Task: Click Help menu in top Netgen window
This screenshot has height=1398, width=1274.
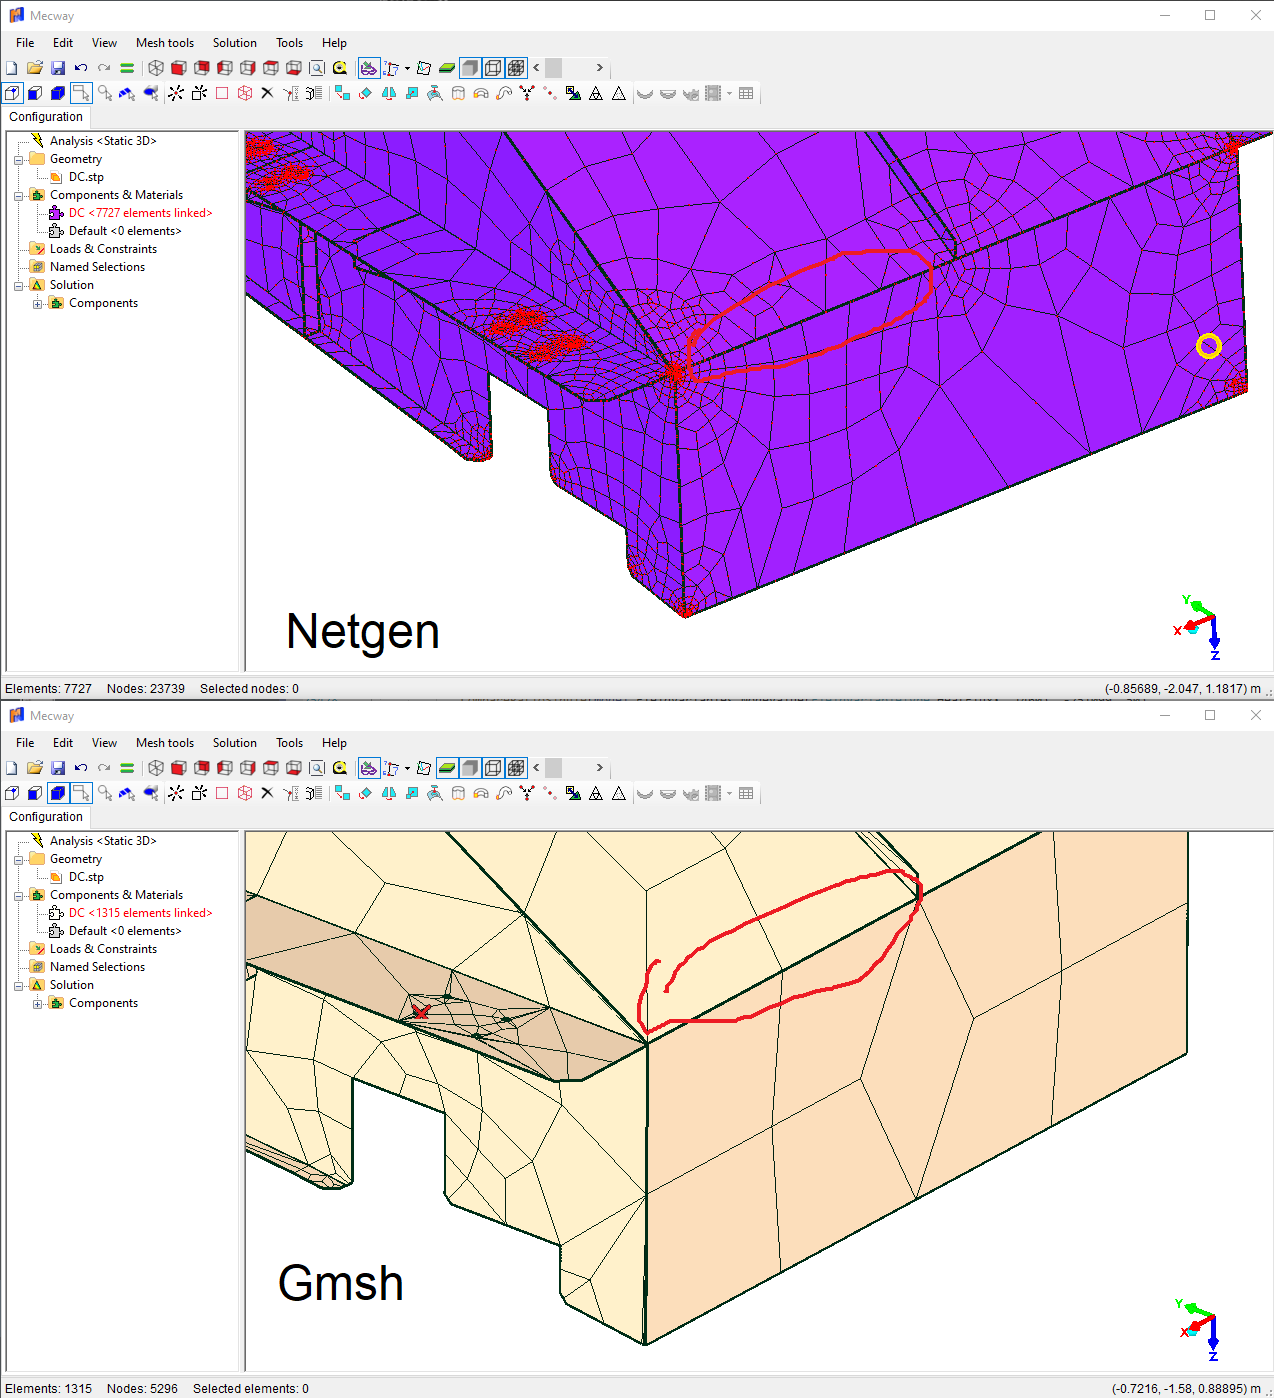Action: 334,43
